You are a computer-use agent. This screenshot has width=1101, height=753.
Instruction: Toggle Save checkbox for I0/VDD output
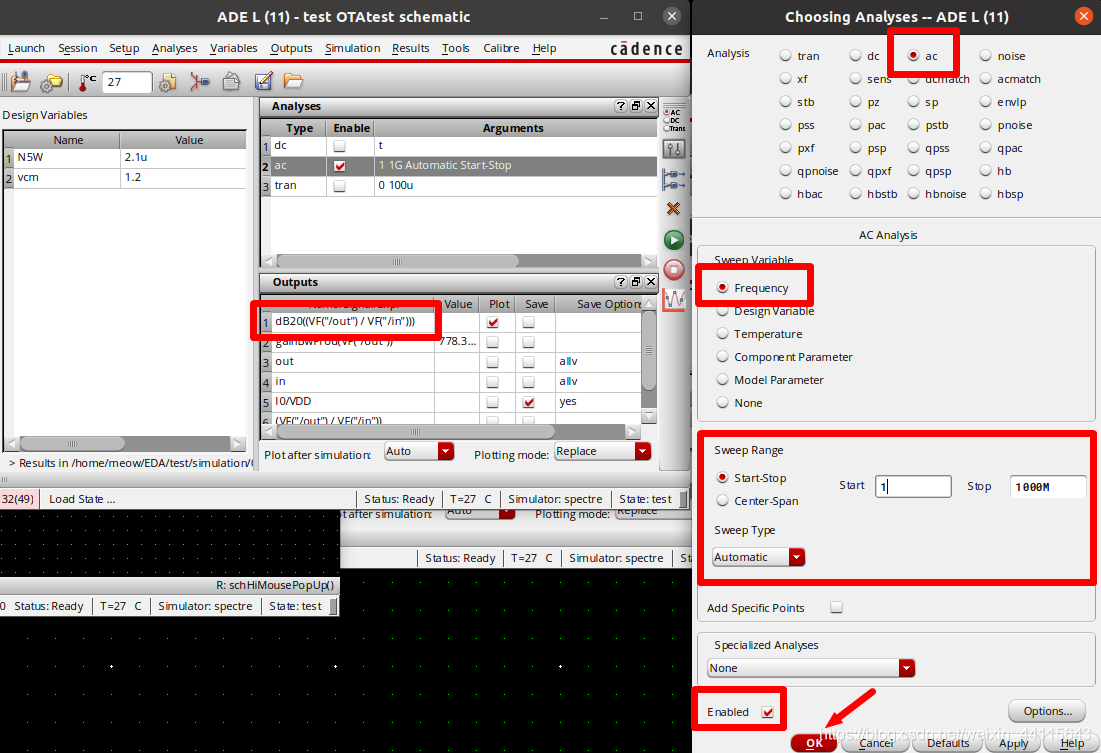tap(529, 402)
